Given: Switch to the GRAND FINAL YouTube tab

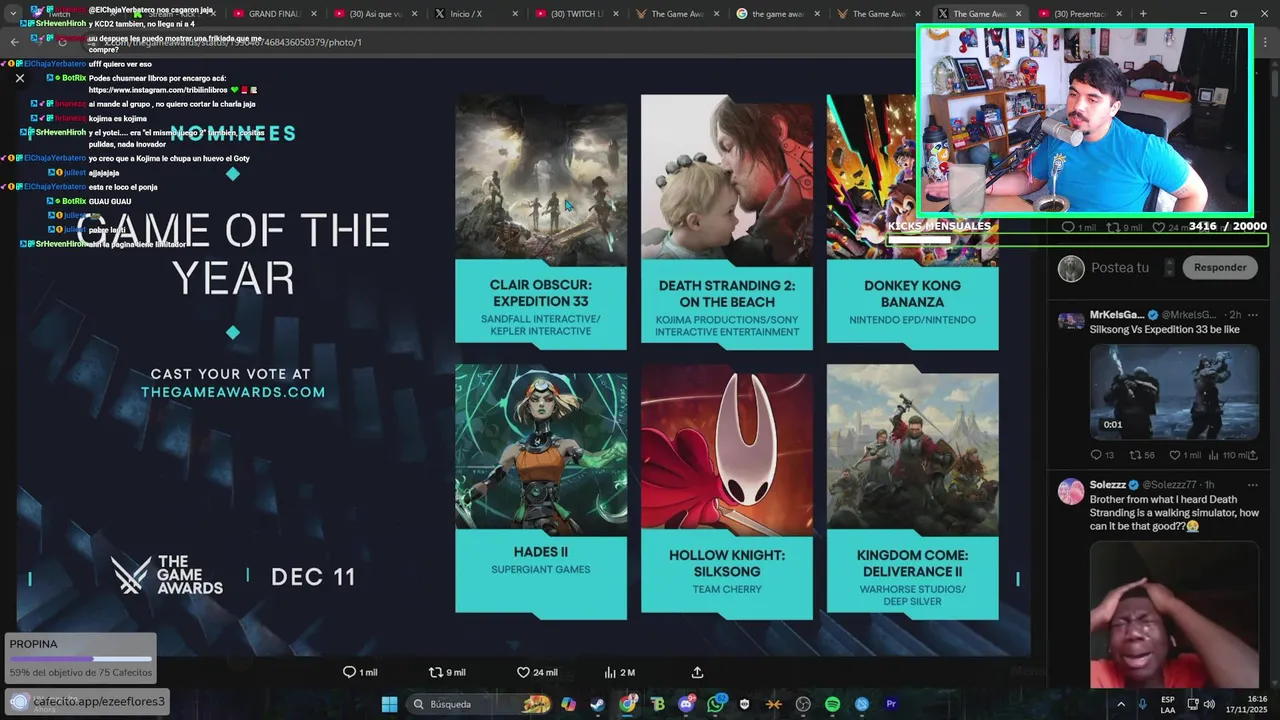Looking at the screenshot, I should (274, 14).
